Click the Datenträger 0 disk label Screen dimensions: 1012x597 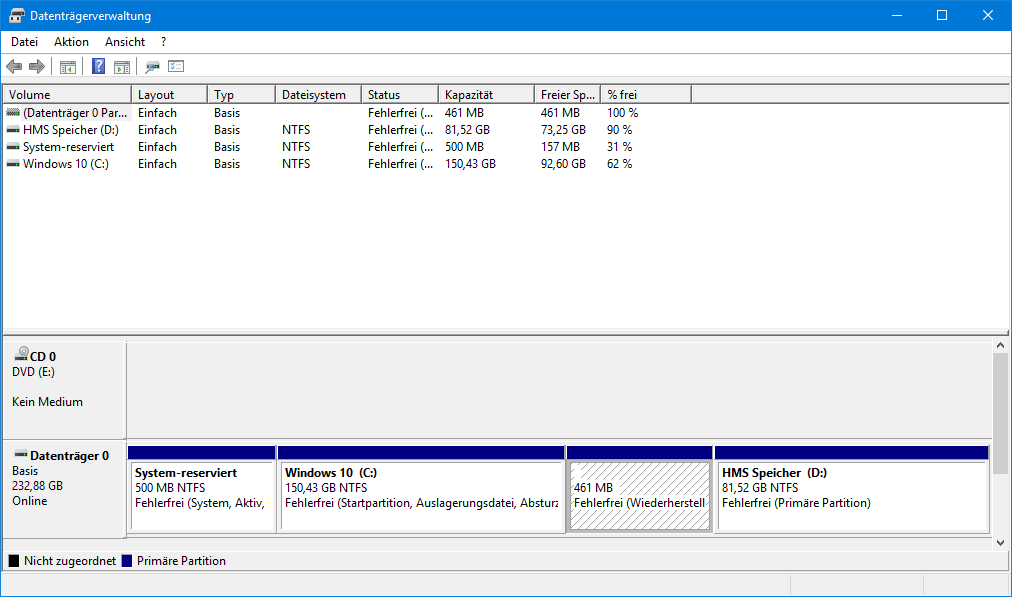(x=70, y=456)
